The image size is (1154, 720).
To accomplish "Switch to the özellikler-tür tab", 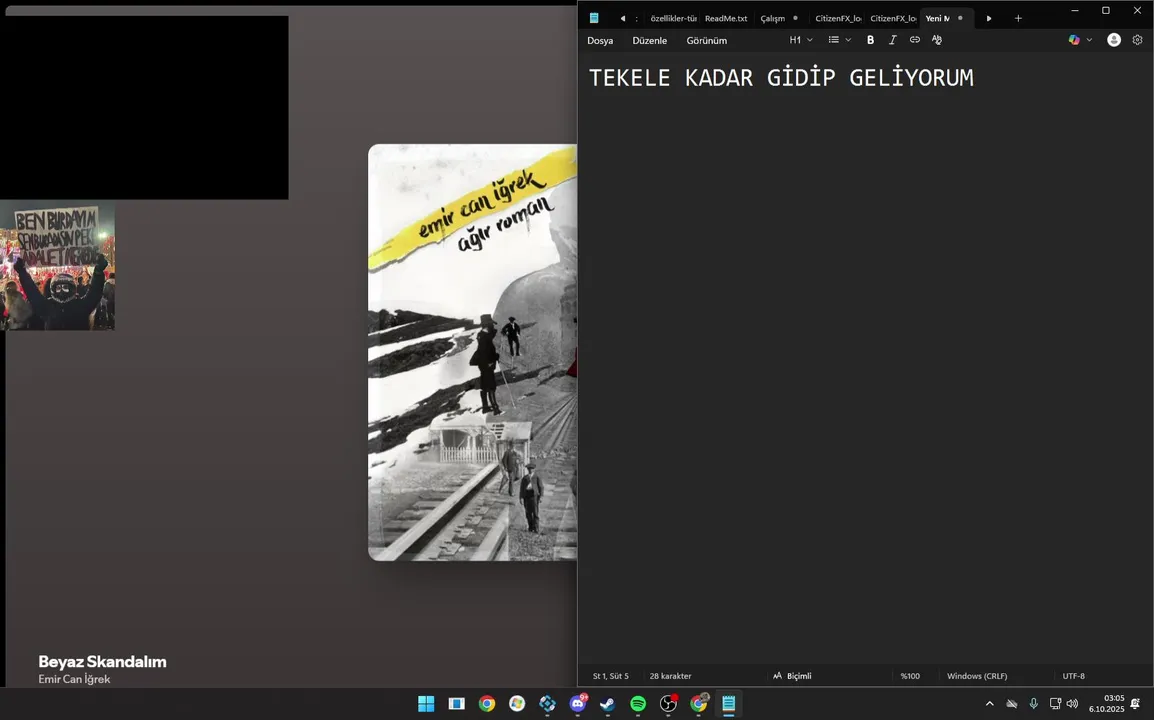I will click(673, 18).
